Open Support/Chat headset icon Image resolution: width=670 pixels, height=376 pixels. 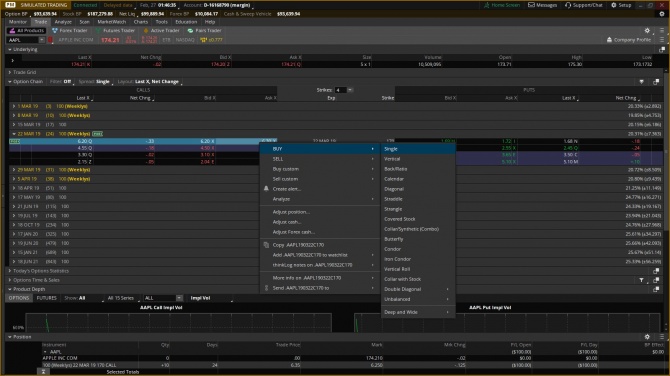click(568, 5)
